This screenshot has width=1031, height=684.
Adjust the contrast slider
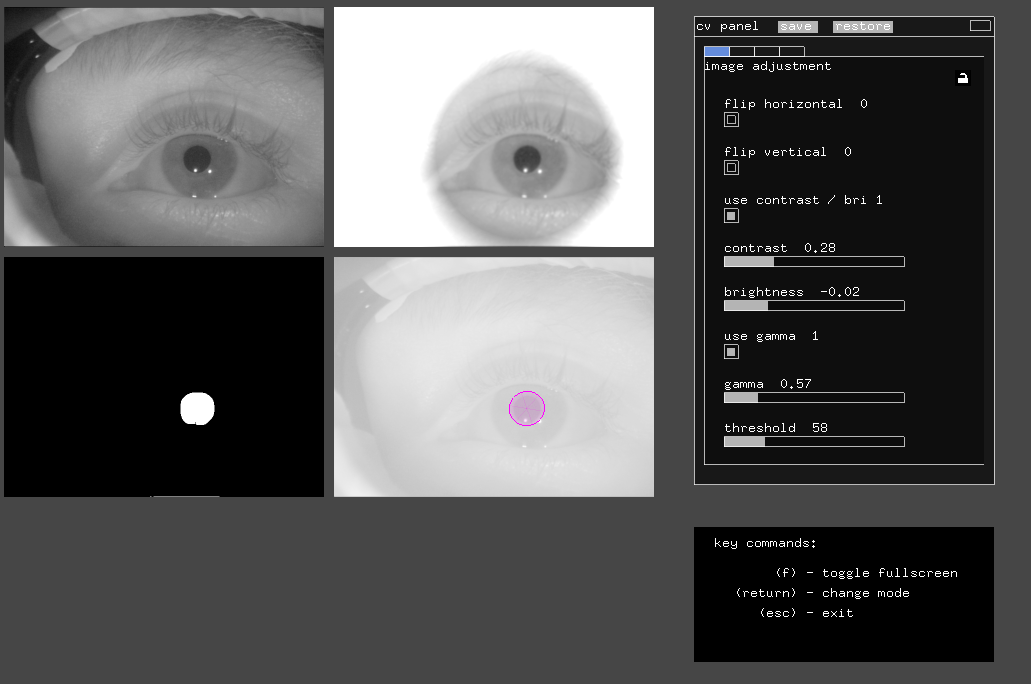[x=813, y=261]
